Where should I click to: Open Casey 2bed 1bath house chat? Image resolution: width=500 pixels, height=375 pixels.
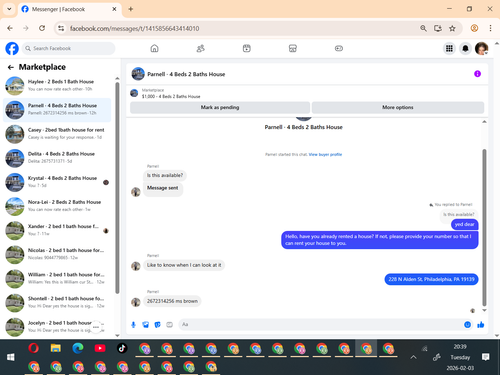pyautogui.click(x=57, y=134)
